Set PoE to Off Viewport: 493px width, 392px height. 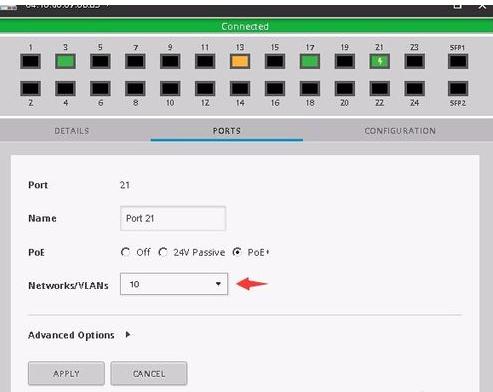coord(126,252)
